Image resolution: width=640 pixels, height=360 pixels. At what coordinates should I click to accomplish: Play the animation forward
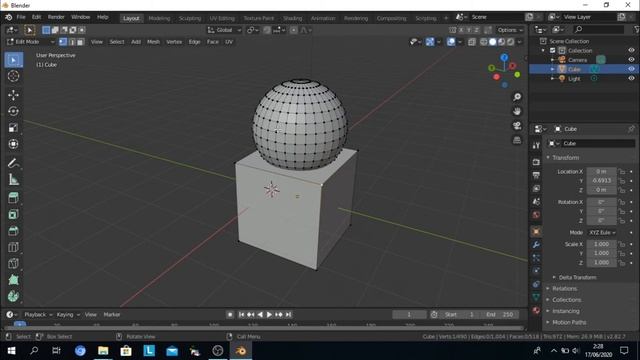point(269,315)
